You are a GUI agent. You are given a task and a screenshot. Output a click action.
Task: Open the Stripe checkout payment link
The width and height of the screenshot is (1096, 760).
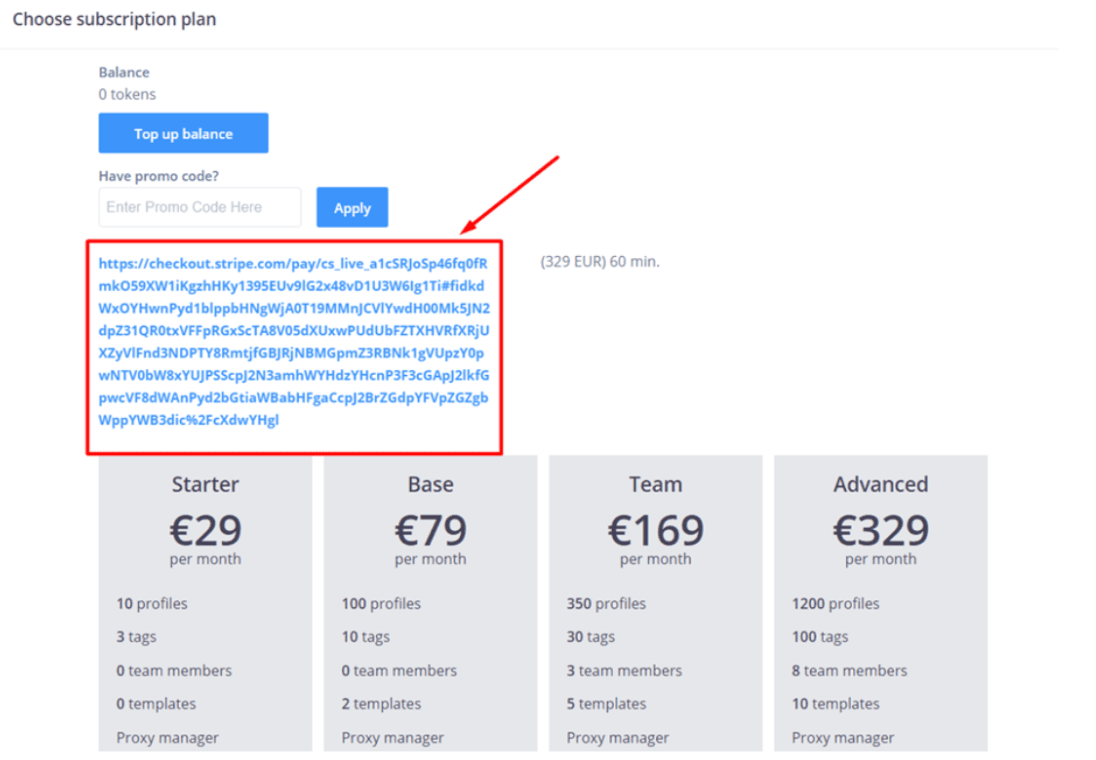[294, 341]
